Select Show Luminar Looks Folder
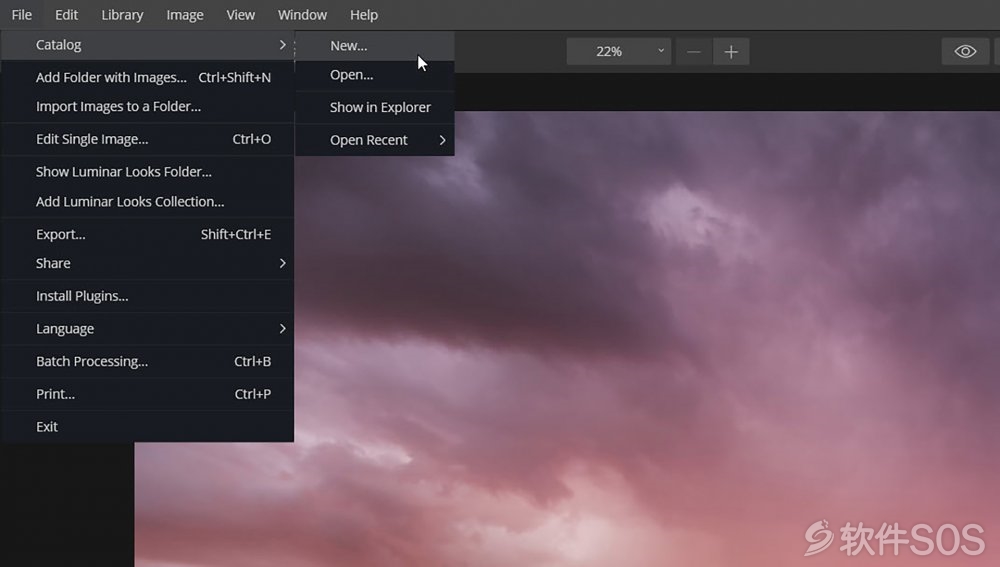Image resolution: width=1000 pixels, height=567 pixels. [147, 172]
